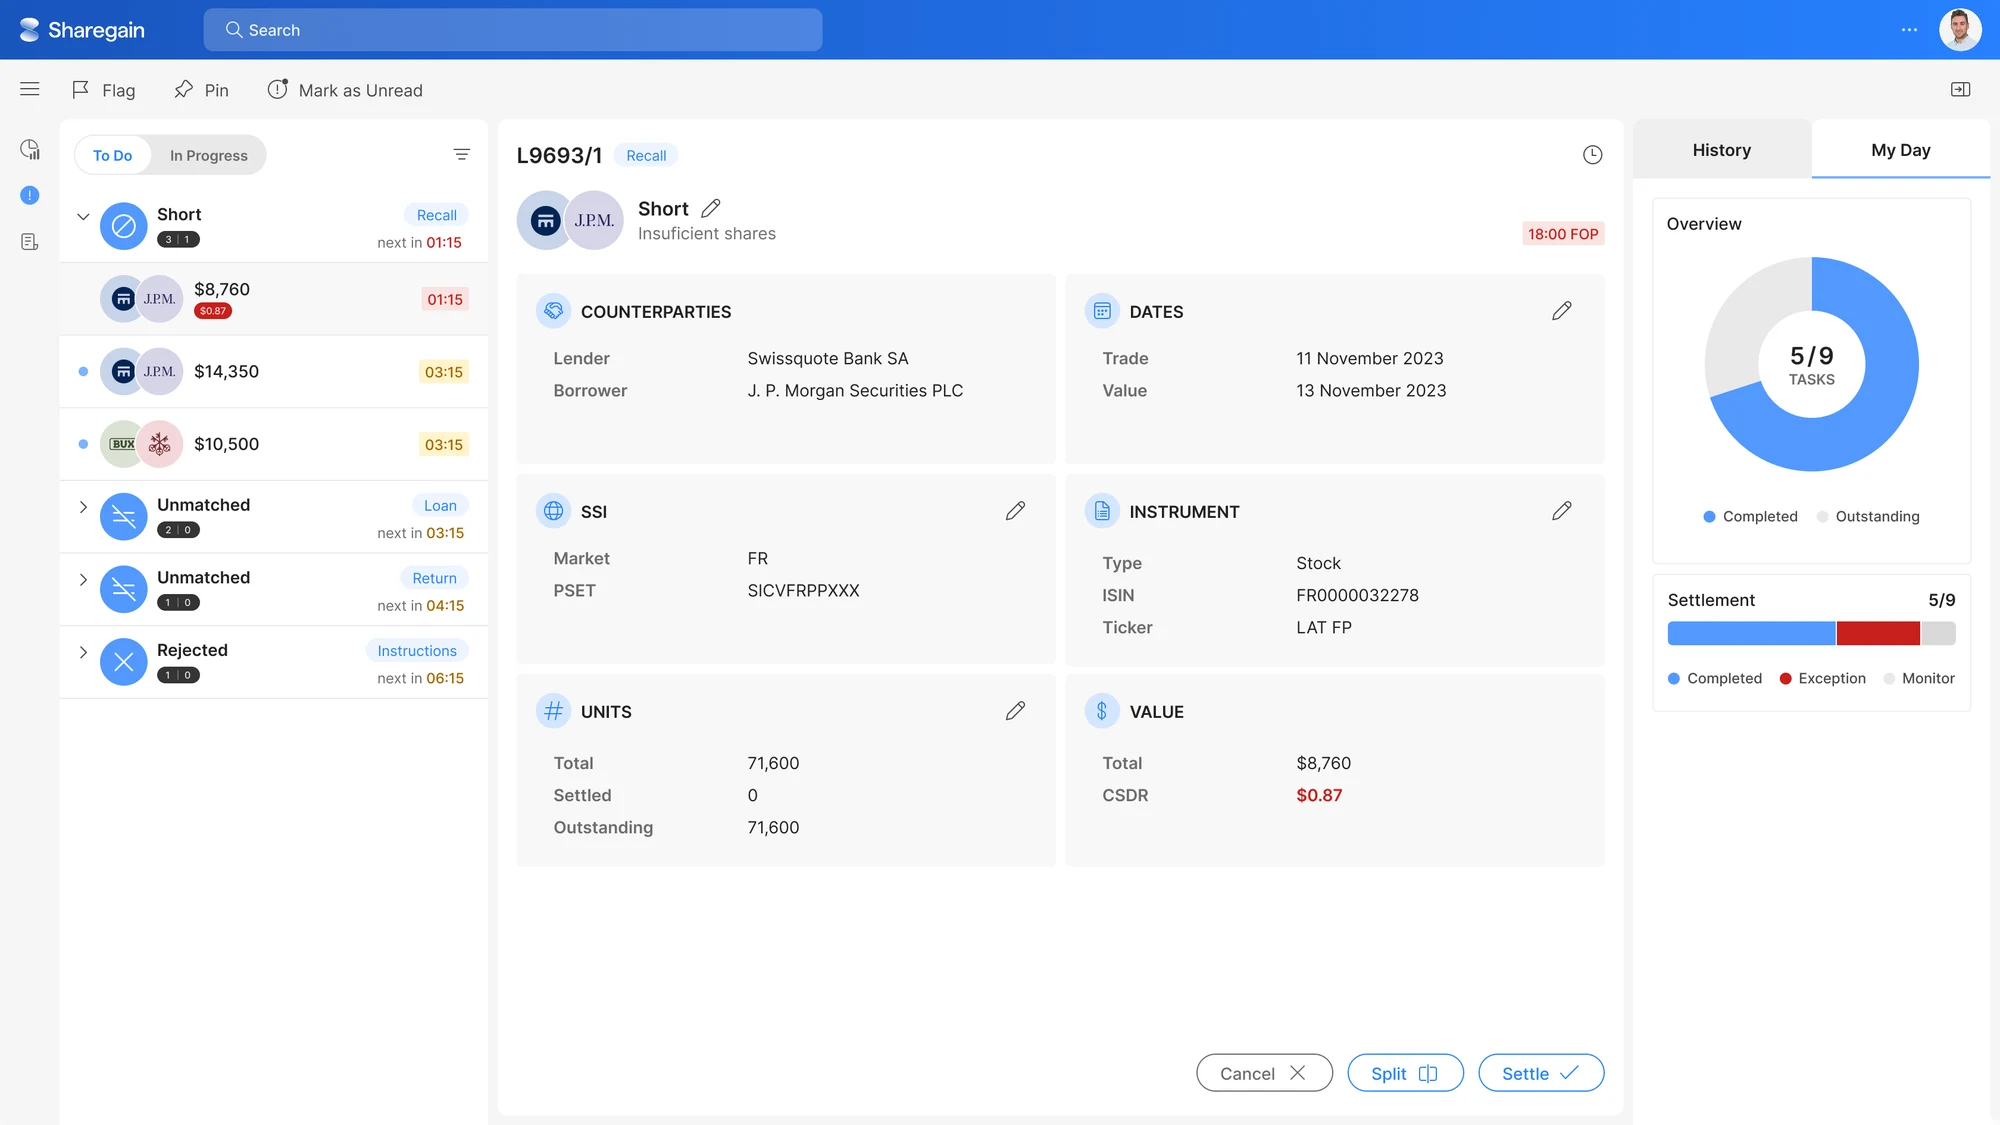Click the Loan tag
Viewport: 2000px width, 1125px height.
(440, 505)
